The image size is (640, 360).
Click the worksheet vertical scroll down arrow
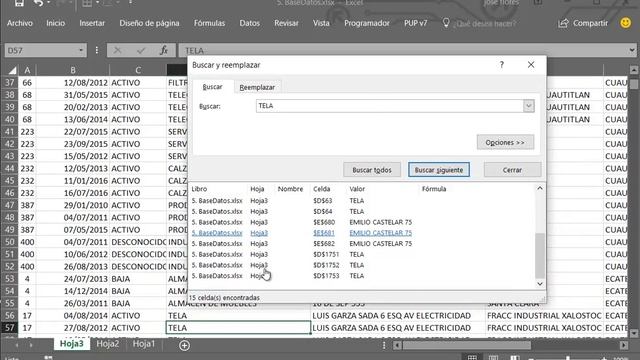pos(633,333)
